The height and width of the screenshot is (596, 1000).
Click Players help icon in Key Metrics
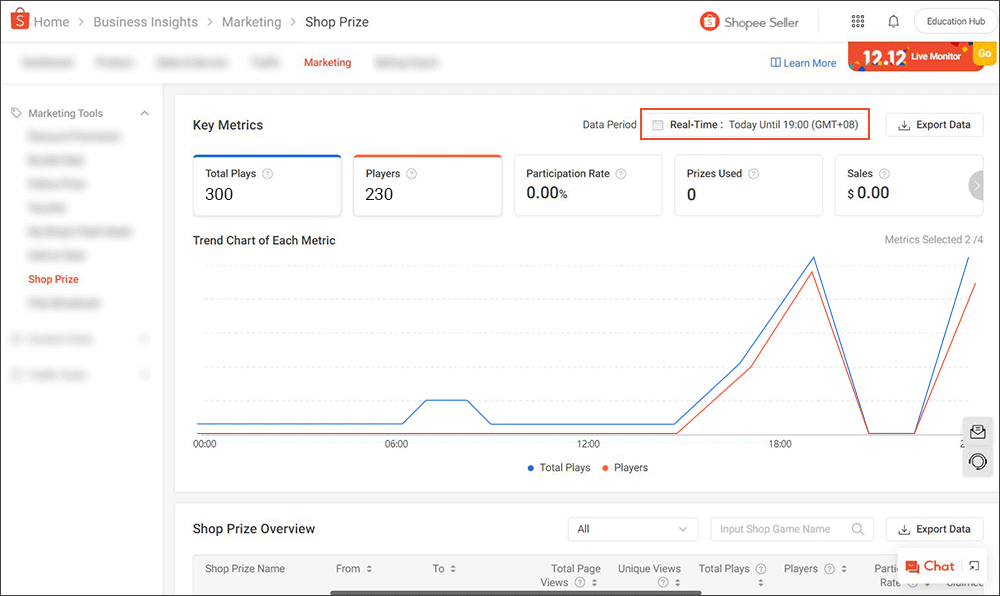(411, 173)
